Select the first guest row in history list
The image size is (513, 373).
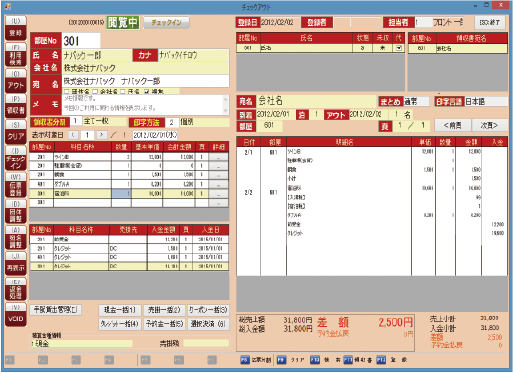[321, 48]
